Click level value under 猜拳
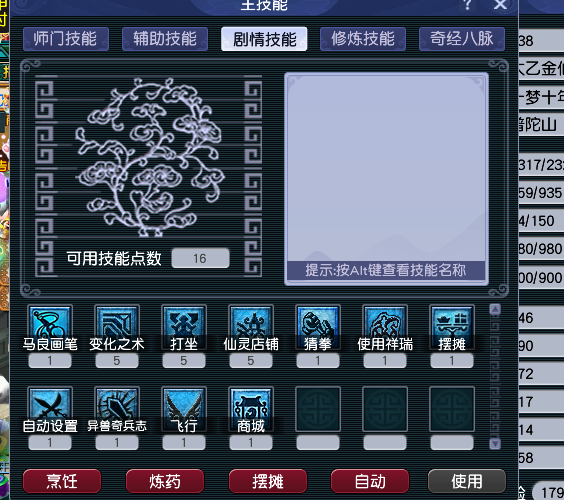The height and width of the screenshot is (500, 564). click(318, 360)
